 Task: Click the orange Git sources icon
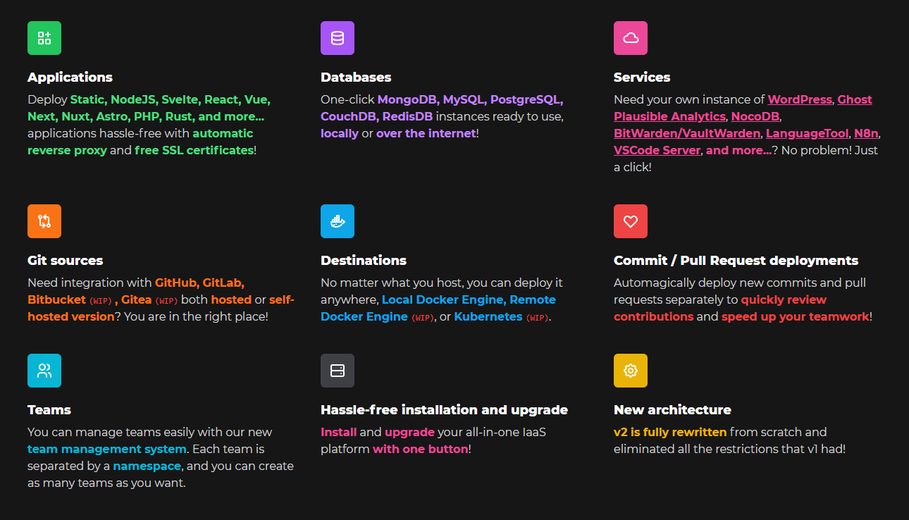pos(44,221)
